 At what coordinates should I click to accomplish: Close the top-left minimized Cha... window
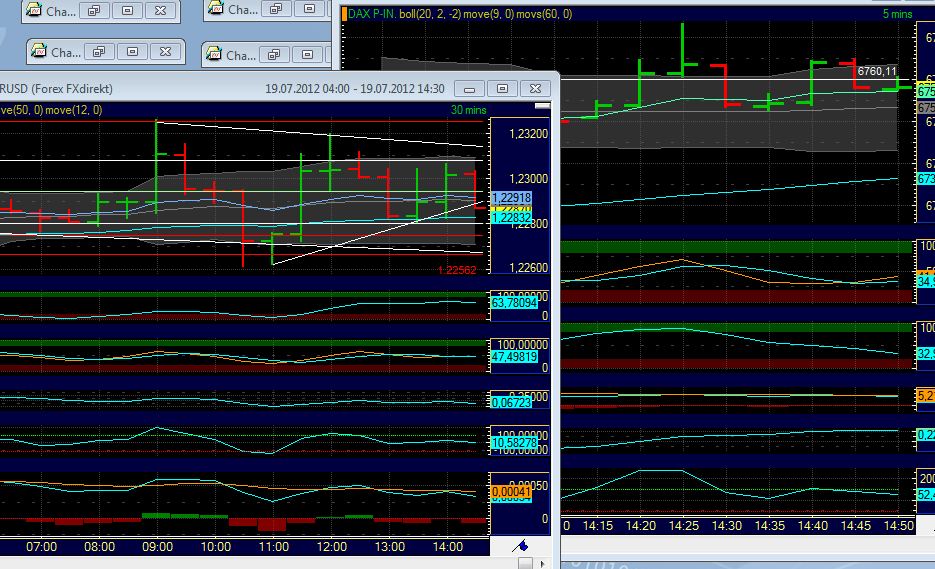[x=160, y=11]
